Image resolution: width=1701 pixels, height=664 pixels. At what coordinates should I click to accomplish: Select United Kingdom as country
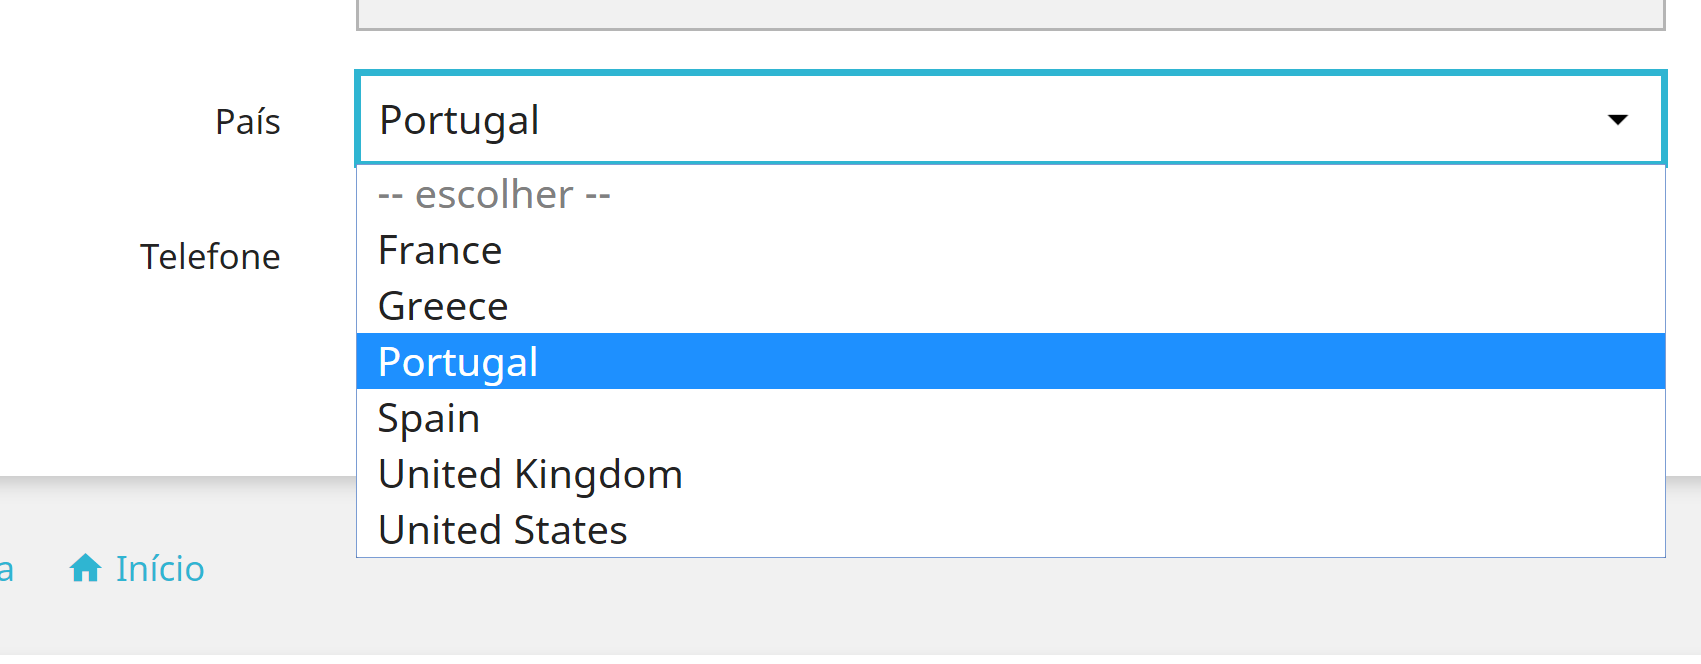pyautogui.click(x=530, y=474)
